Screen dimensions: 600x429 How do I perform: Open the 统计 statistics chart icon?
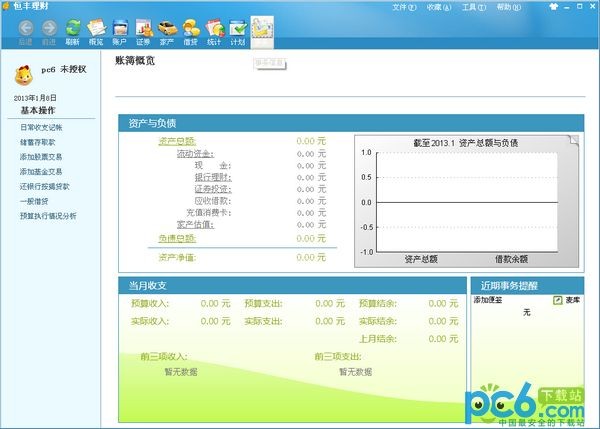pos(215,28)
